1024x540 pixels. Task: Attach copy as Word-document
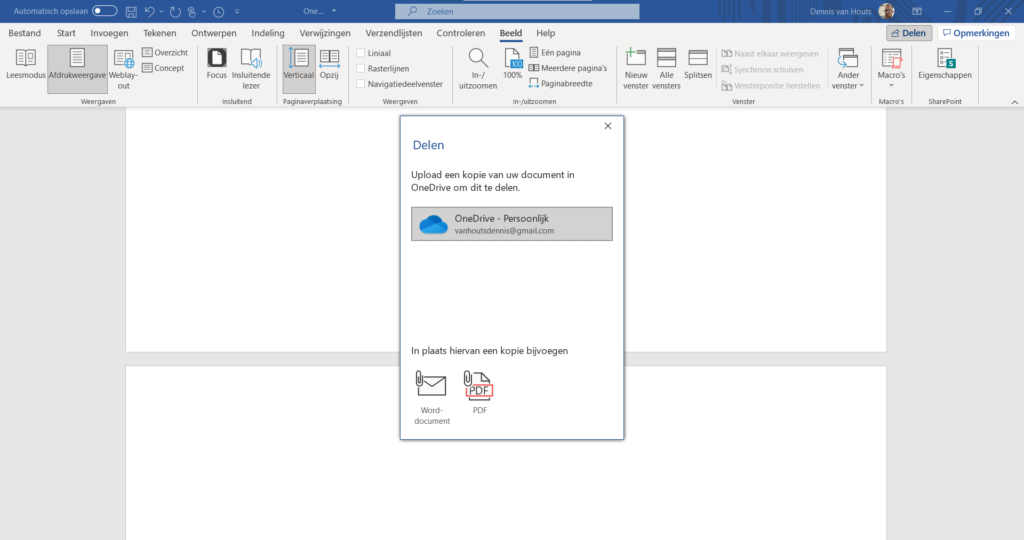click(432, 397)
